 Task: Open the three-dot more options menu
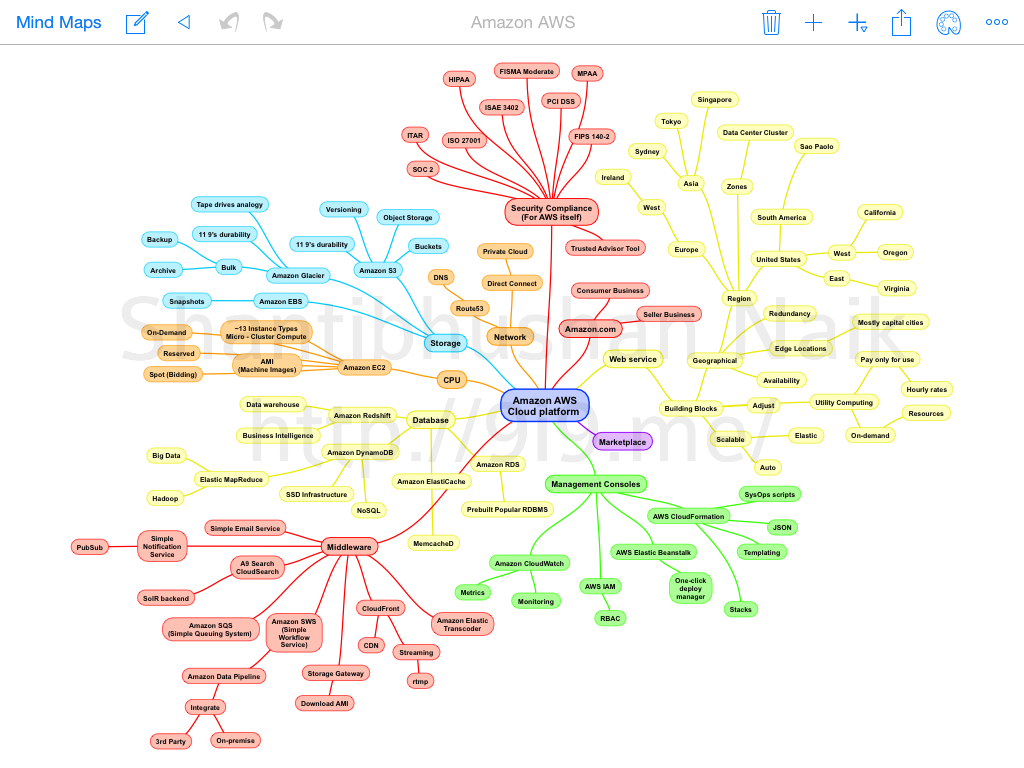[x=997, y=22]
